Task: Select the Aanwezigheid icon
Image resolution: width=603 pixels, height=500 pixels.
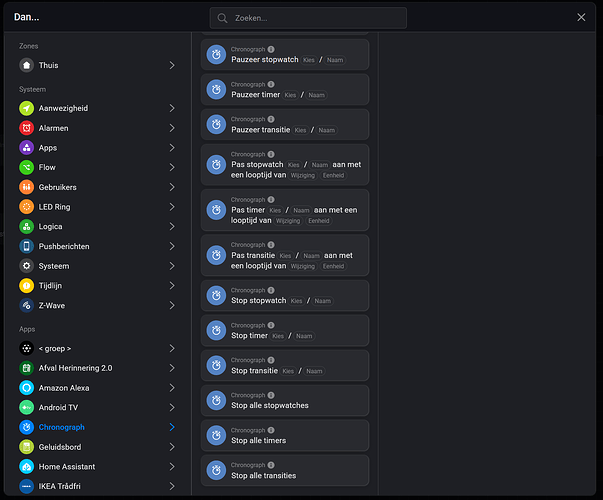Action: 27,108
